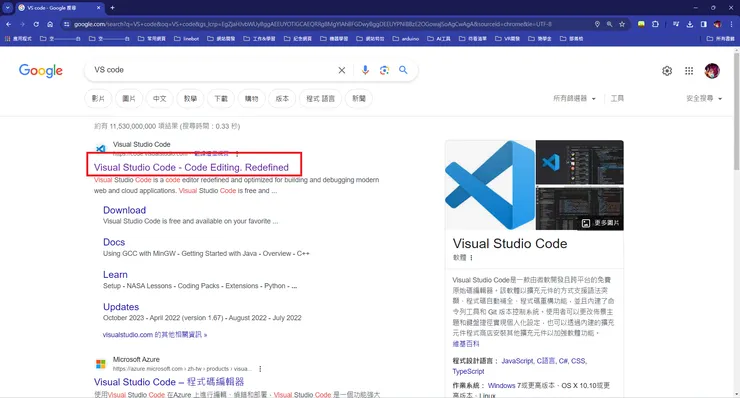Open the Google apps grid
Viewport: 740px width, 398px height.
(689, 71)
